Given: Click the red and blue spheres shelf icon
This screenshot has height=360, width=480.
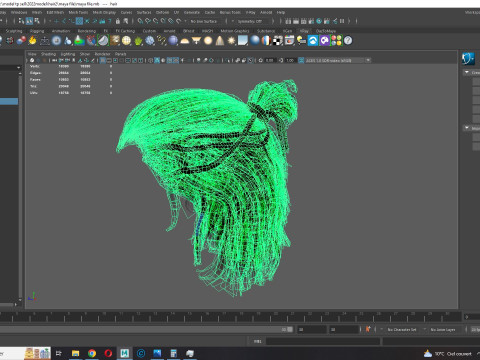Looking at the screenshot, I should pyautogui.click(x=21, y=41).
